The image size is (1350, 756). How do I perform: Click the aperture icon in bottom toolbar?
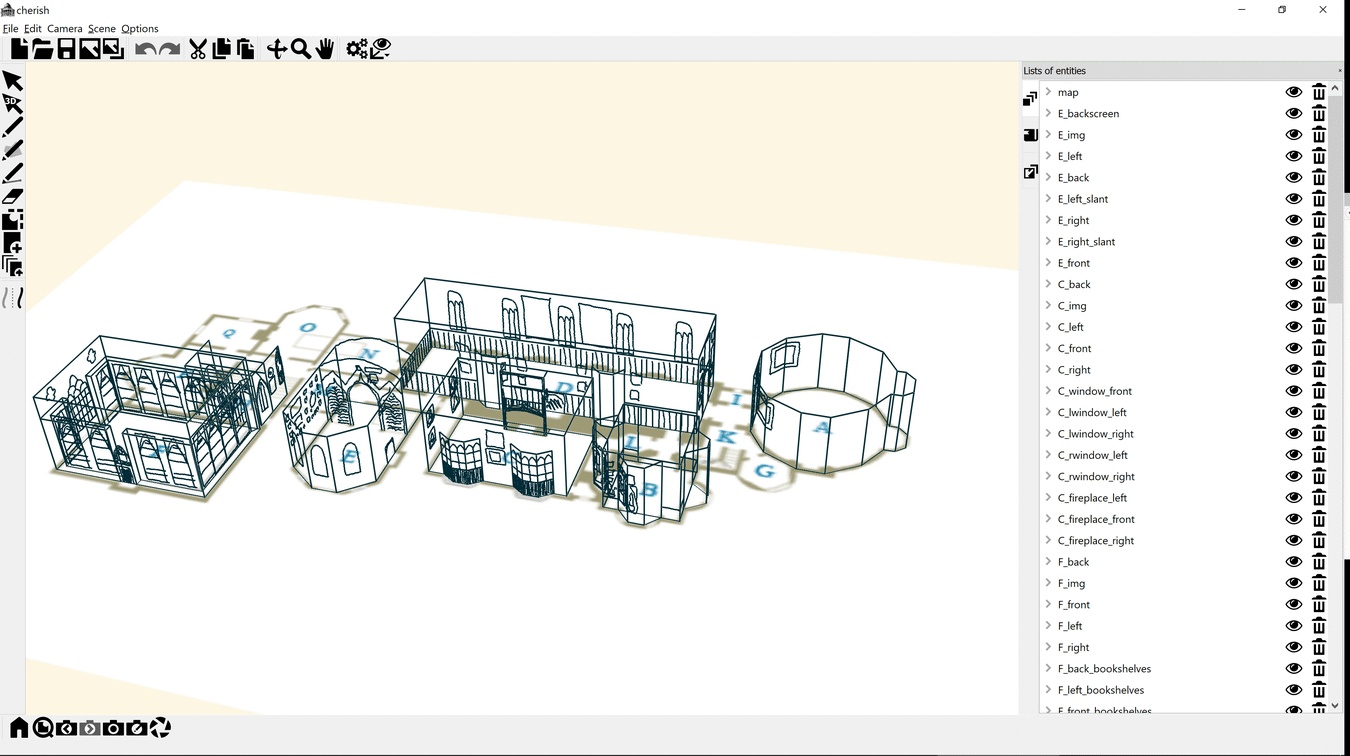pyautogui.click(x=161, y=728)
